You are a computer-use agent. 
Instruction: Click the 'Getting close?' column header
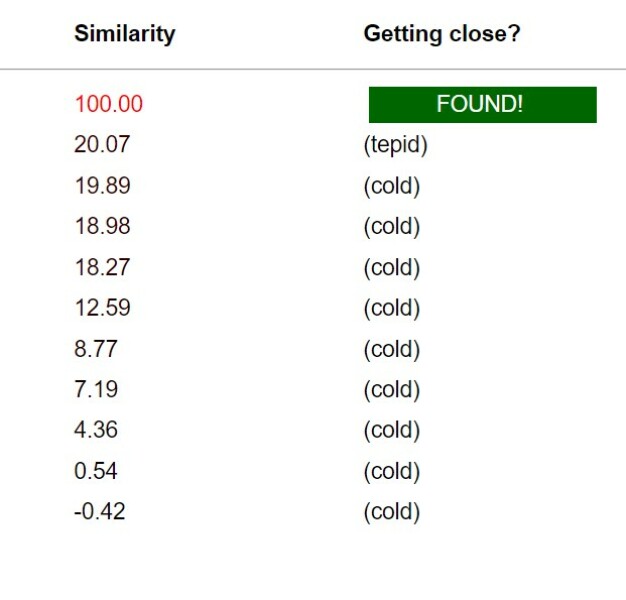(x=441, y=34)
